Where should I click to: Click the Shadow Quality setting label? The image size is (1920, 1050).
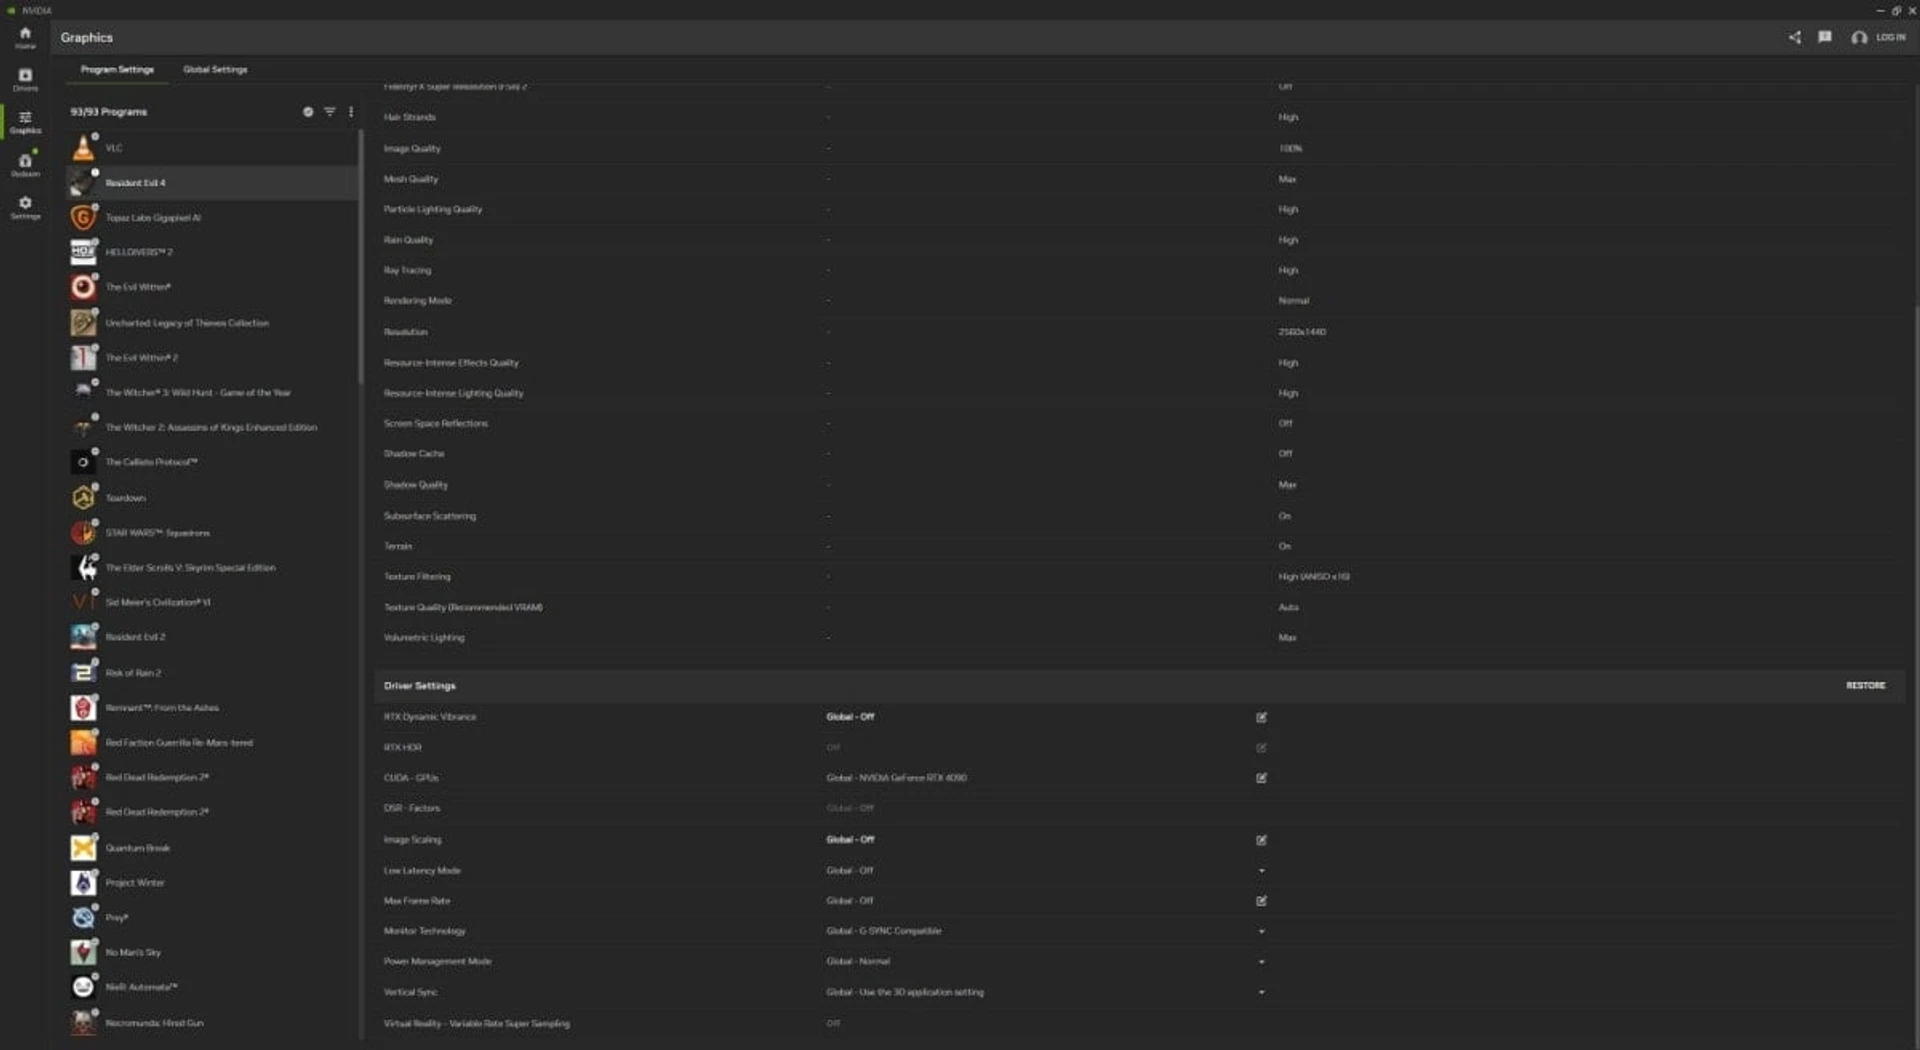point(416,485)
